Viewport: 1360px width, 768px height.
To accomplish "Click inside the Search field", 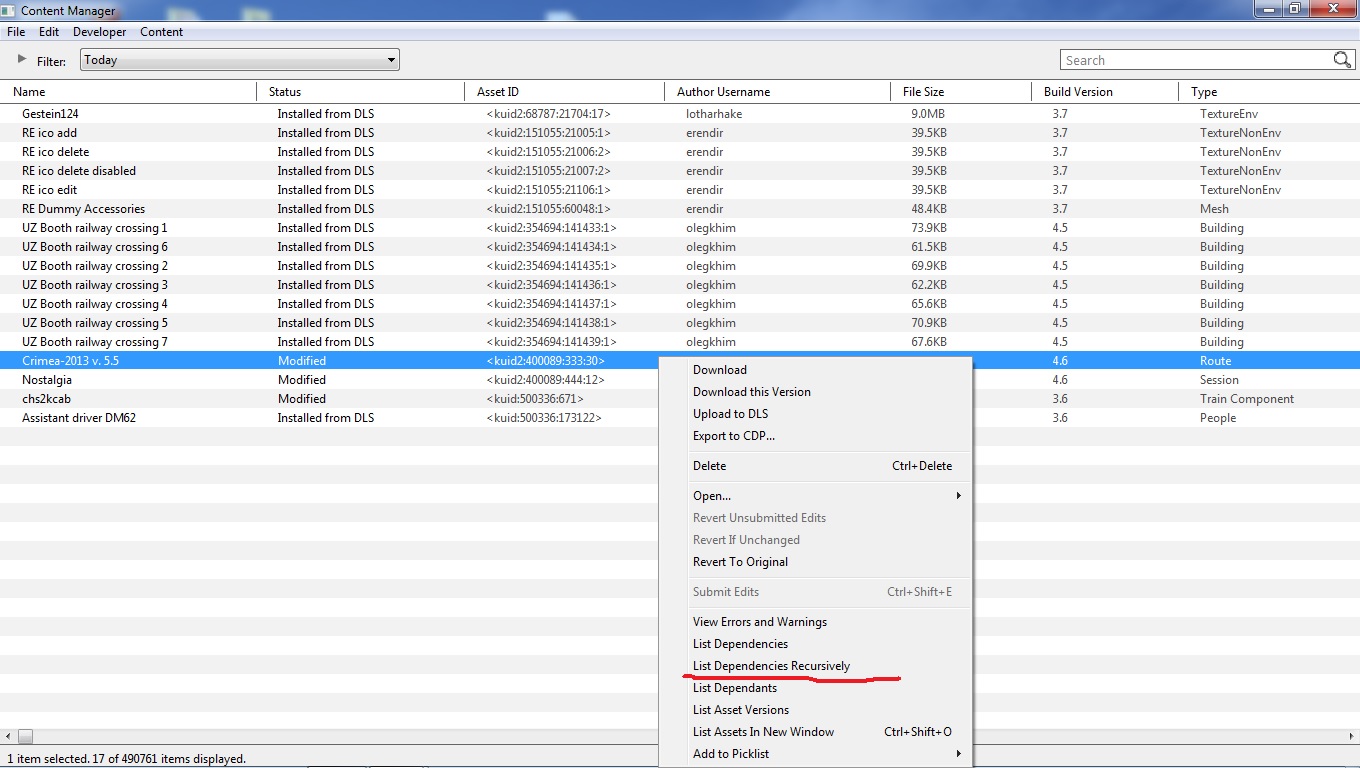I will [1195, 60].
